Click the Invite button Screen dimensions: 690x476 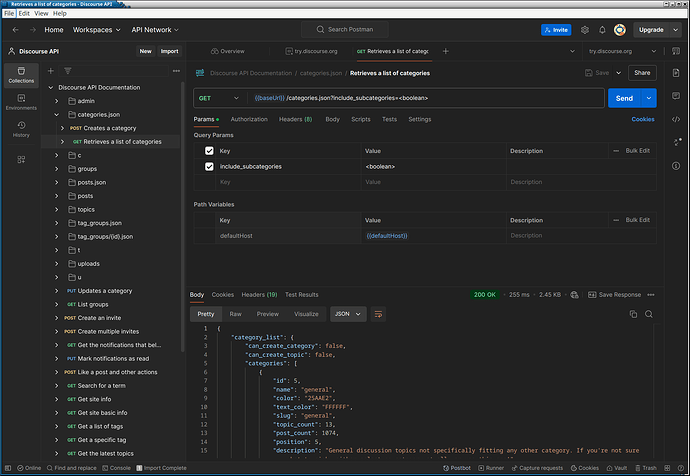coord(556,30)
